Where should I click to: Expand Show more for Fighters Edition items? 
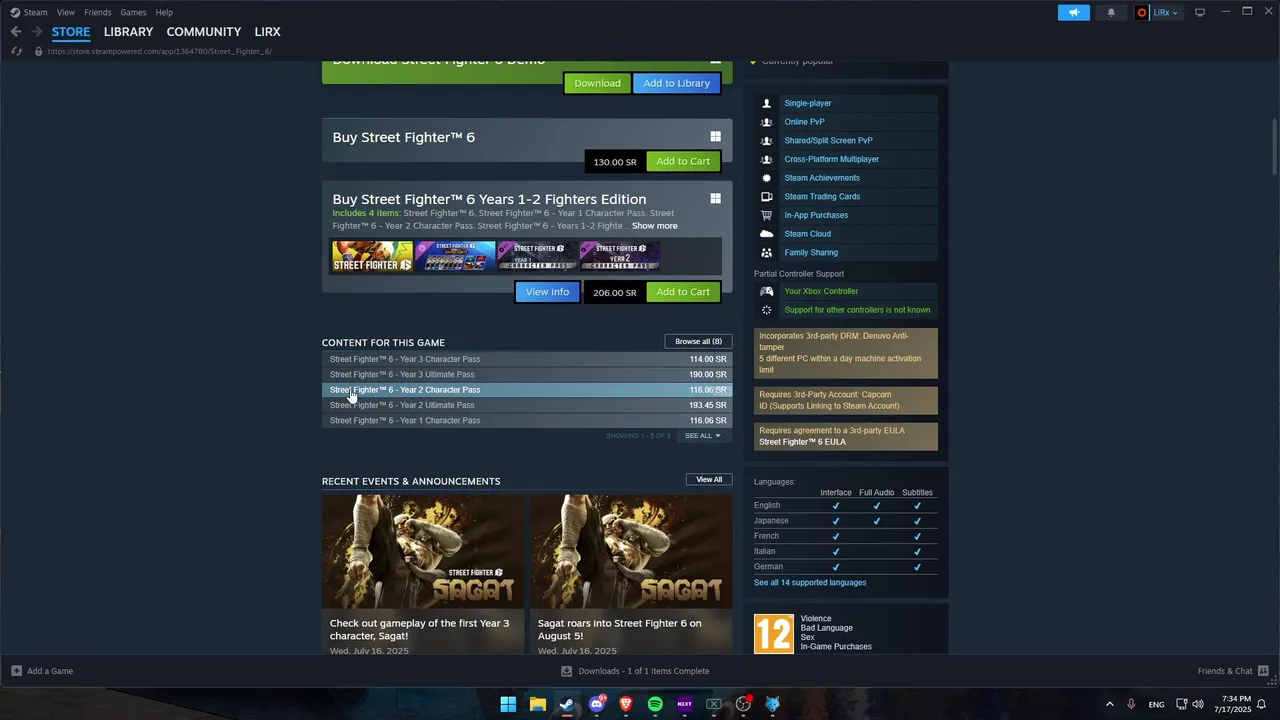tap(654, 226)
